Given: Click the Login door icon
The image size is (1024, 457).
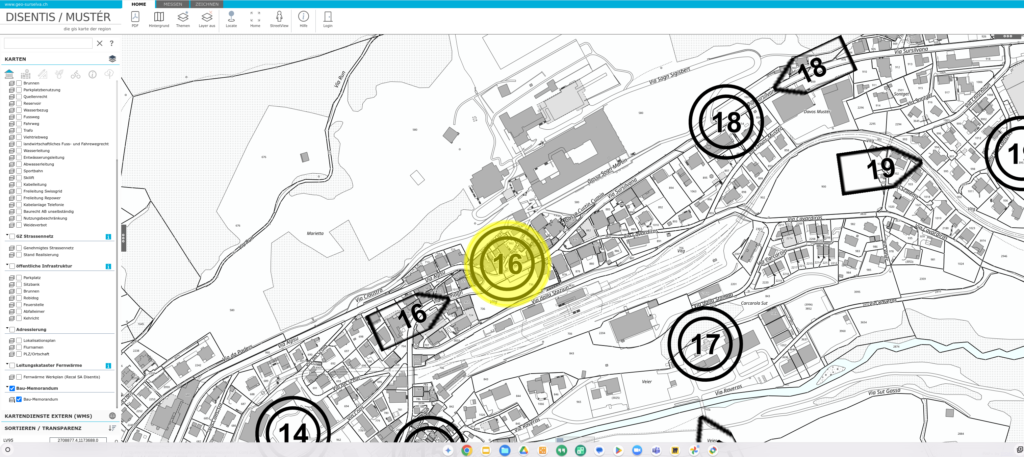Looking at the screenshot, I should coord(327,18).
